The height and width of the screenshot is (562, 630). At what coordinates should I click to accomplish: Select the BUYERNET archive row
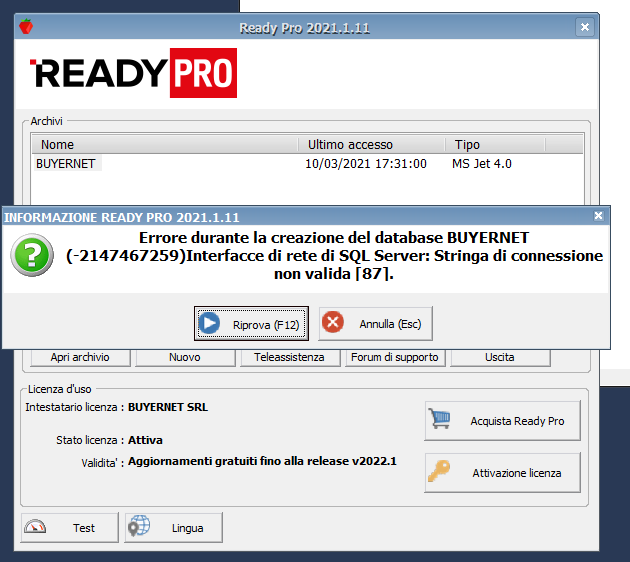pos(308,164)
